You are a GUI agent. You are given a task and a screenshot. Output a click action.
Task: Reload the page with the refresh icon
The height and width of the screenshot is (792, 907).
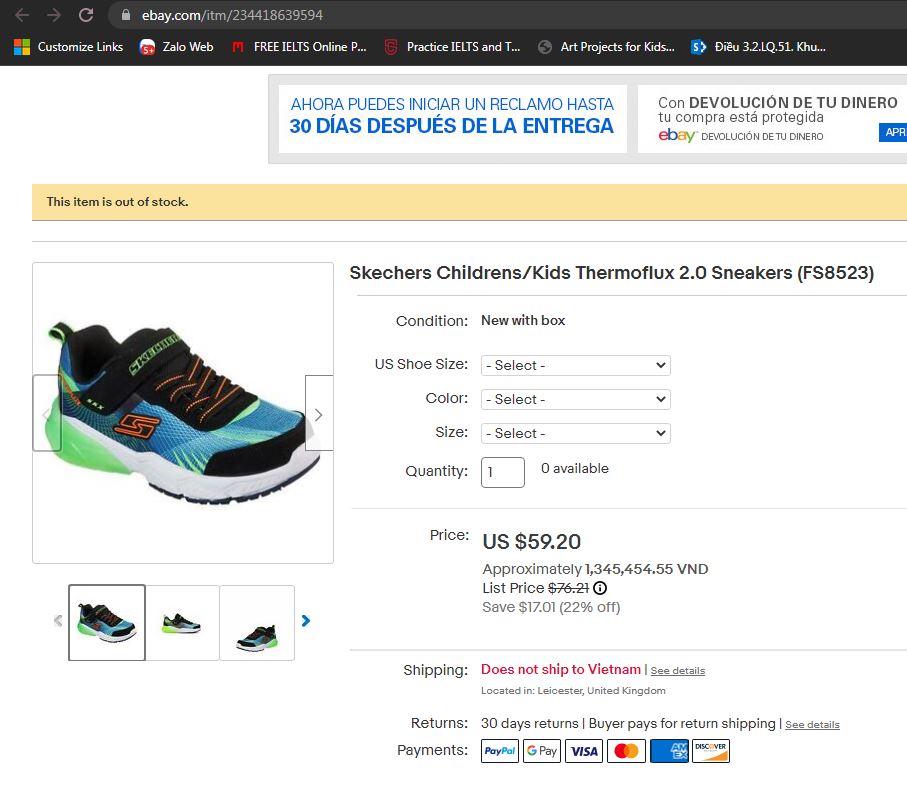click(x=86, y=15)
